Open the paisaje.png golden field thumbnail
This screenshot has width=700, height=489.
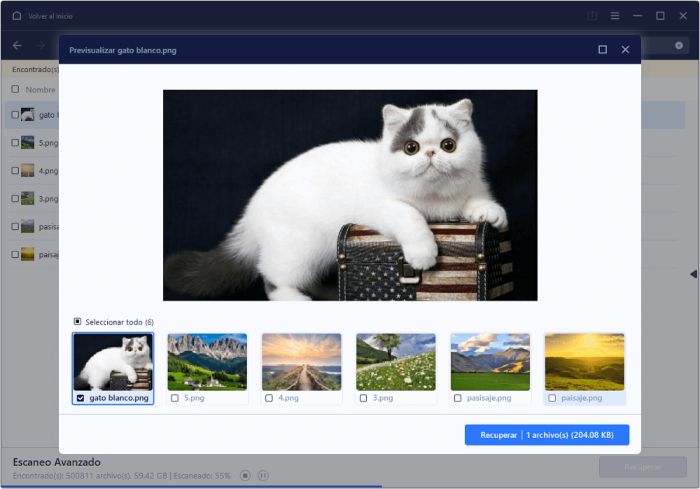(584, 362)
